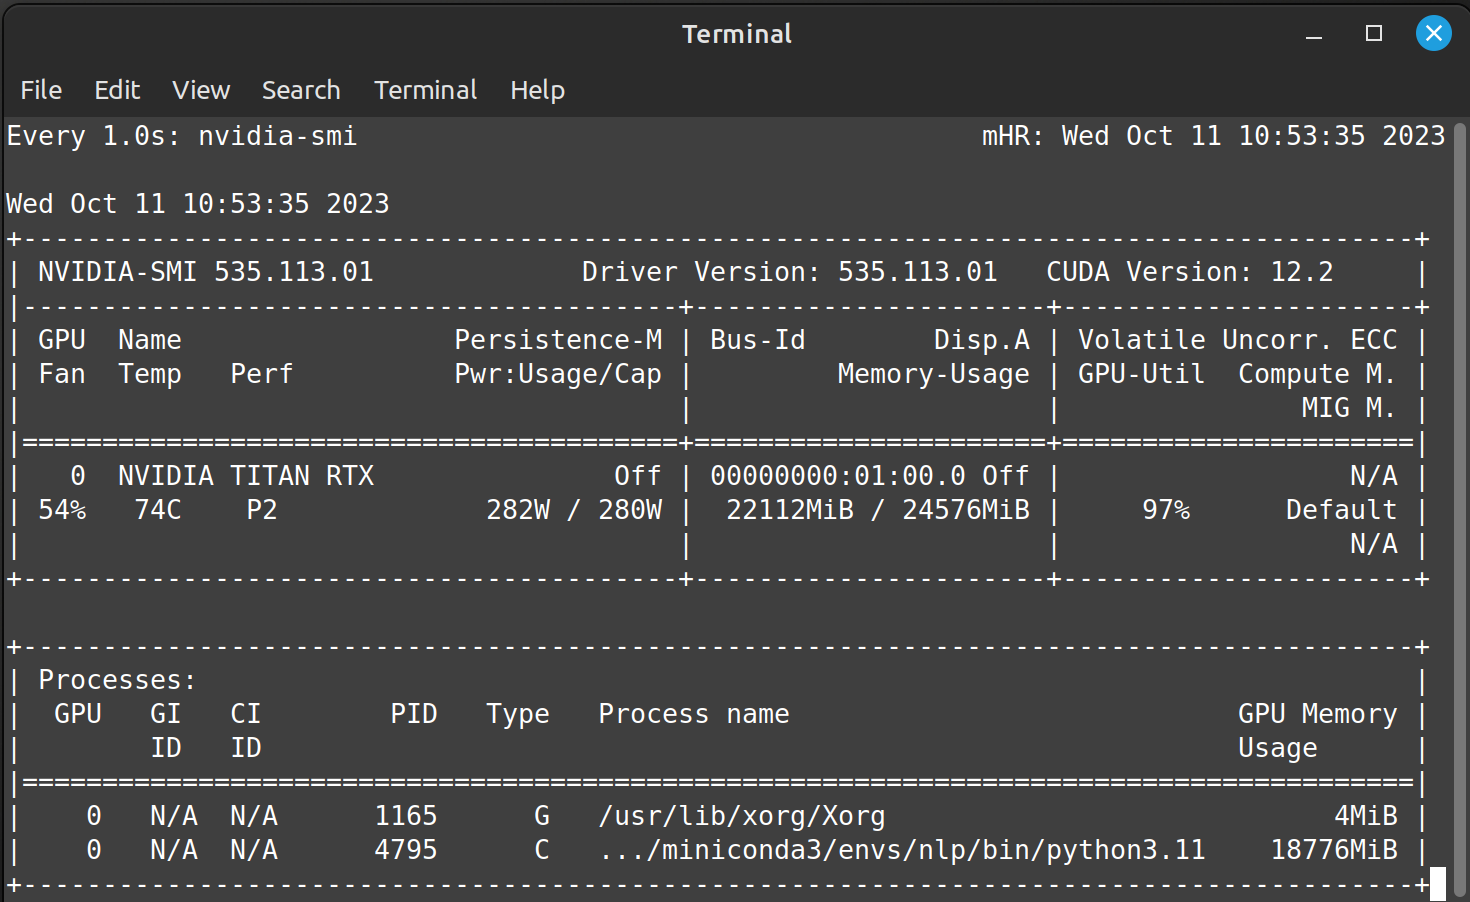Open the Terminal menu
Image resolution: width=1470 pixels, height=902 pixels.
(425, 90)
